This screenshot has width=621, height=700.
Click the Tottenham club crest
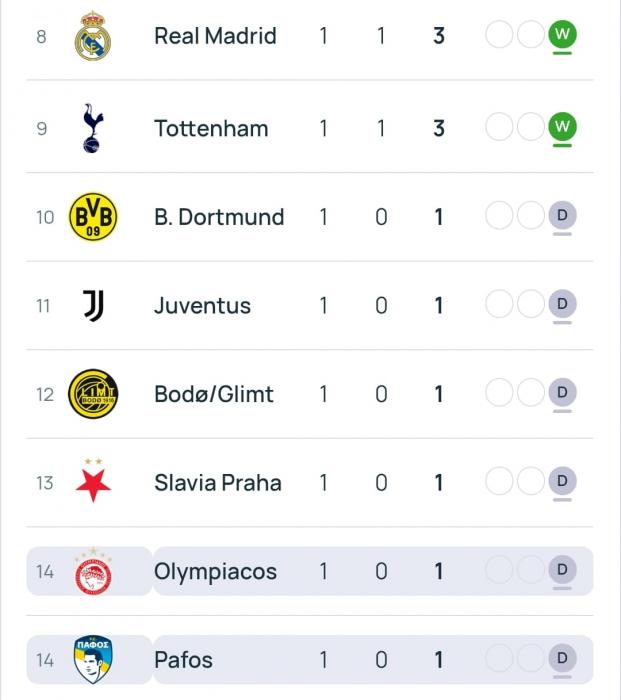pyautogui.click(x=93, y=128)
